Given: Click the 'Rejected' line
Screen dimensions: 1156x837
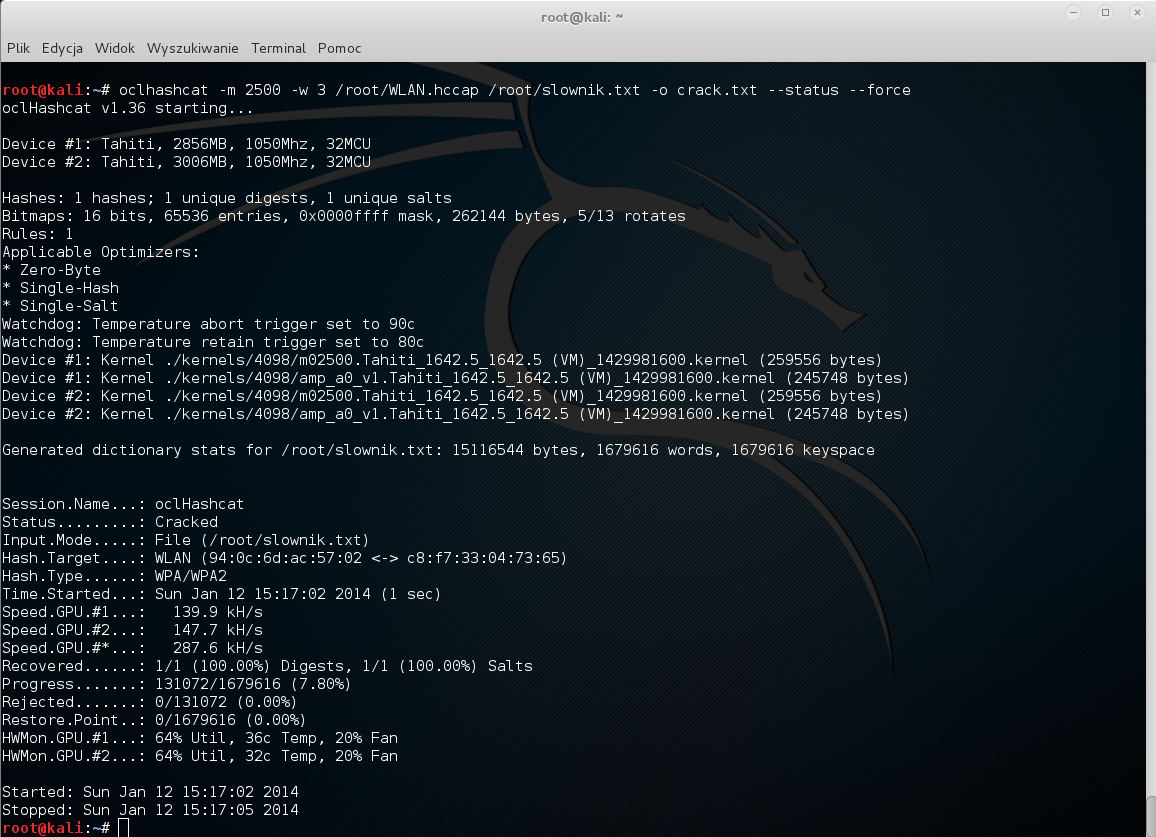Looking at the screenshot, I should coord(150,702).
